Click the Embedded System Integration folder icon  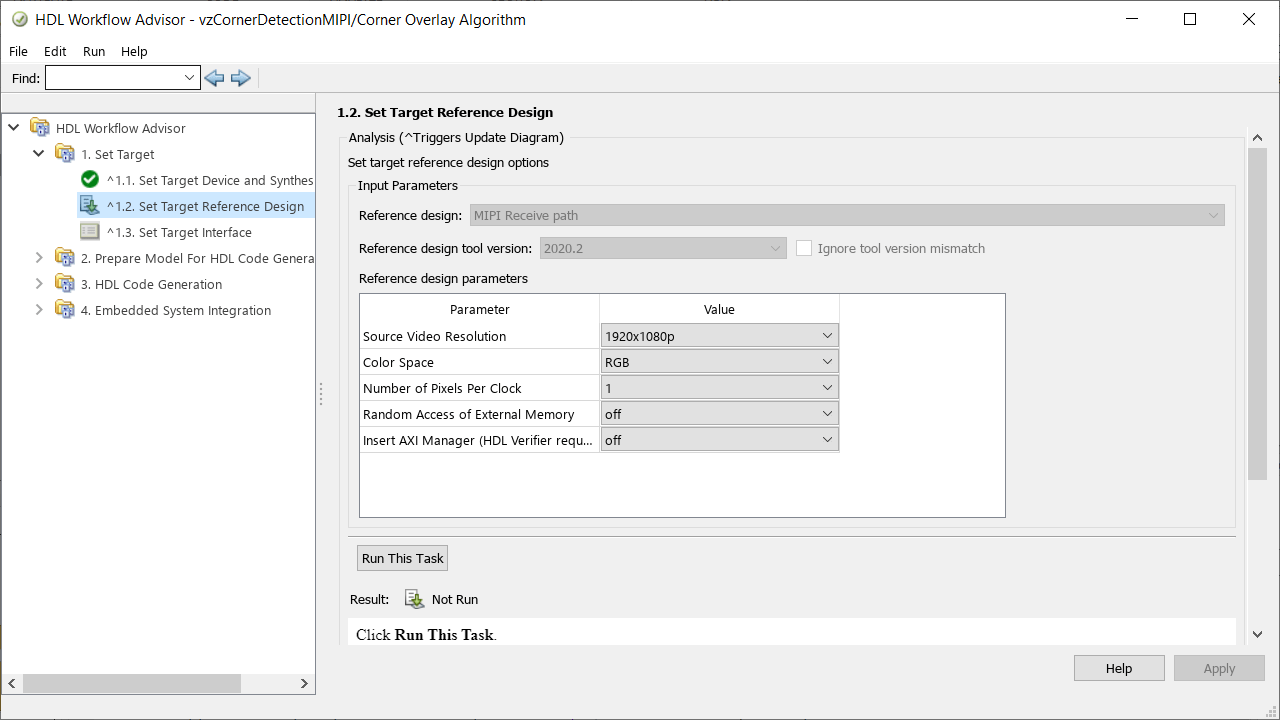(x=65, y=310)
